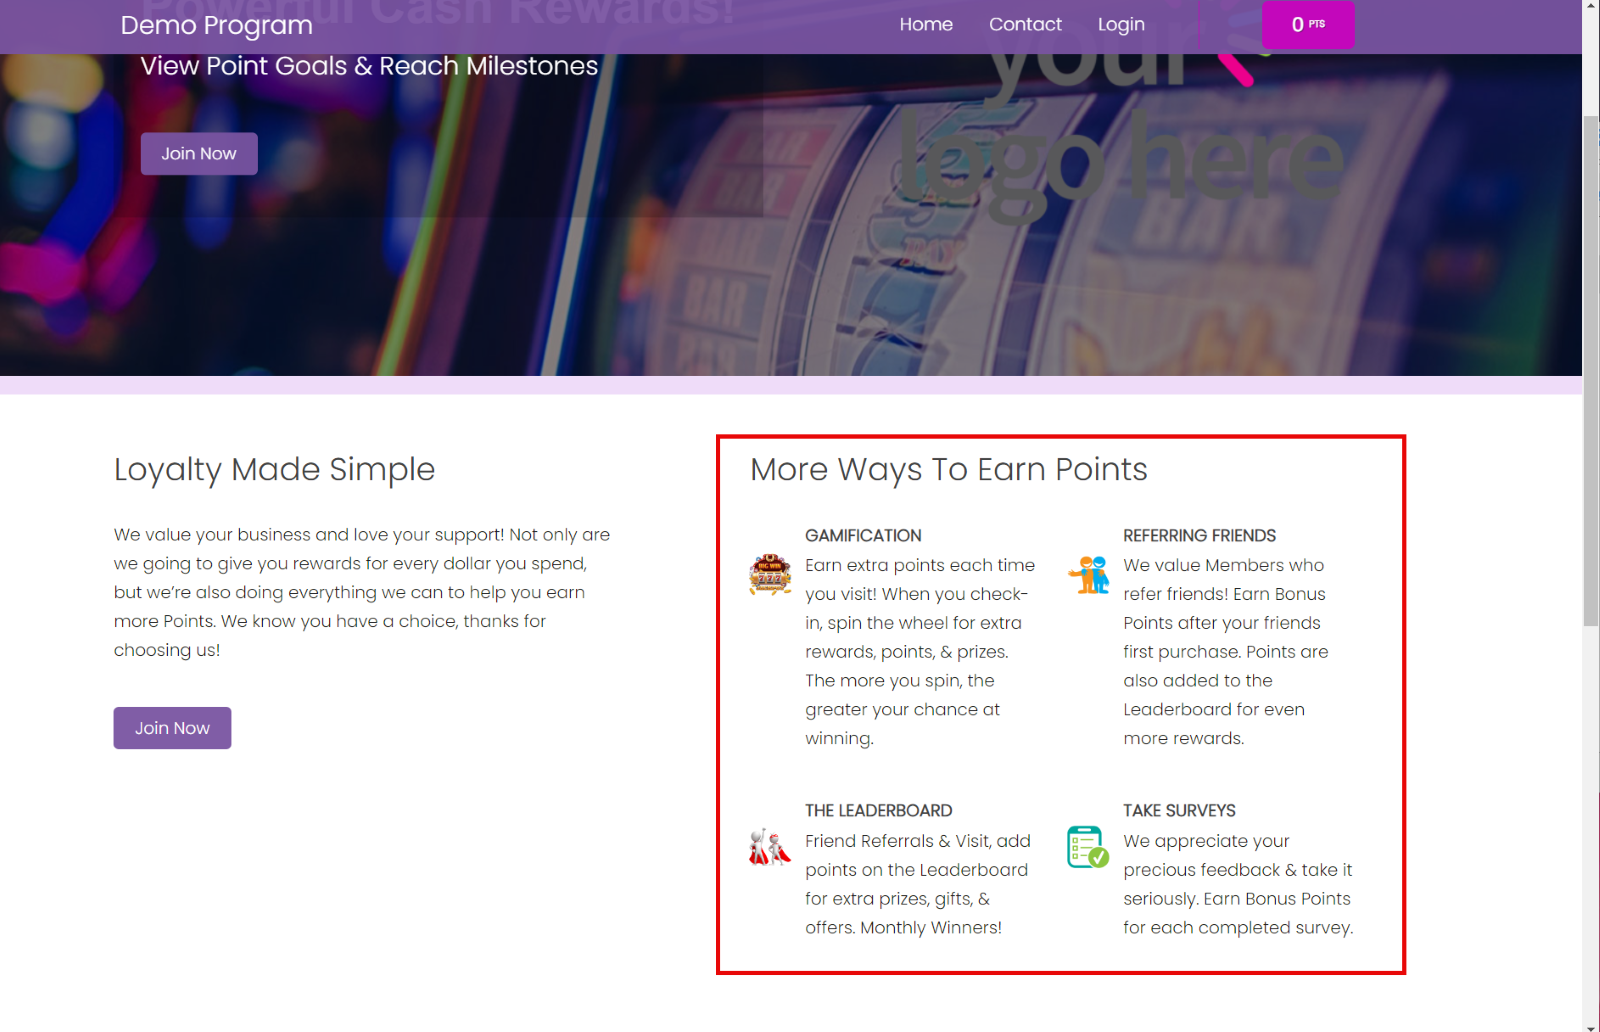Click the Demo Program site title
This screenshot has height=1032, width=1600.
point(217,25)
